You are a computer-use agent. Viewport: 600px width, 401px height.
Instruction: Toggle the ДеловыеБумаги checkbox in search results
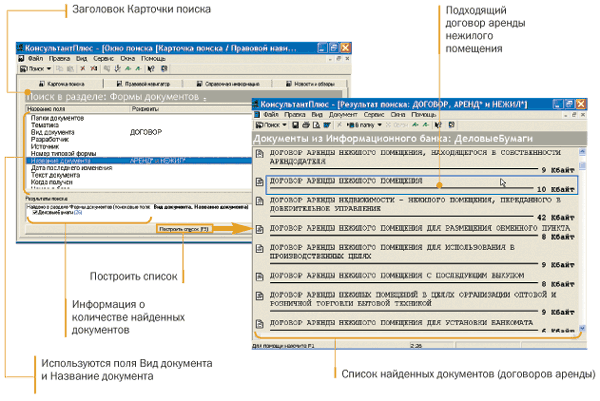click(35, 212)
